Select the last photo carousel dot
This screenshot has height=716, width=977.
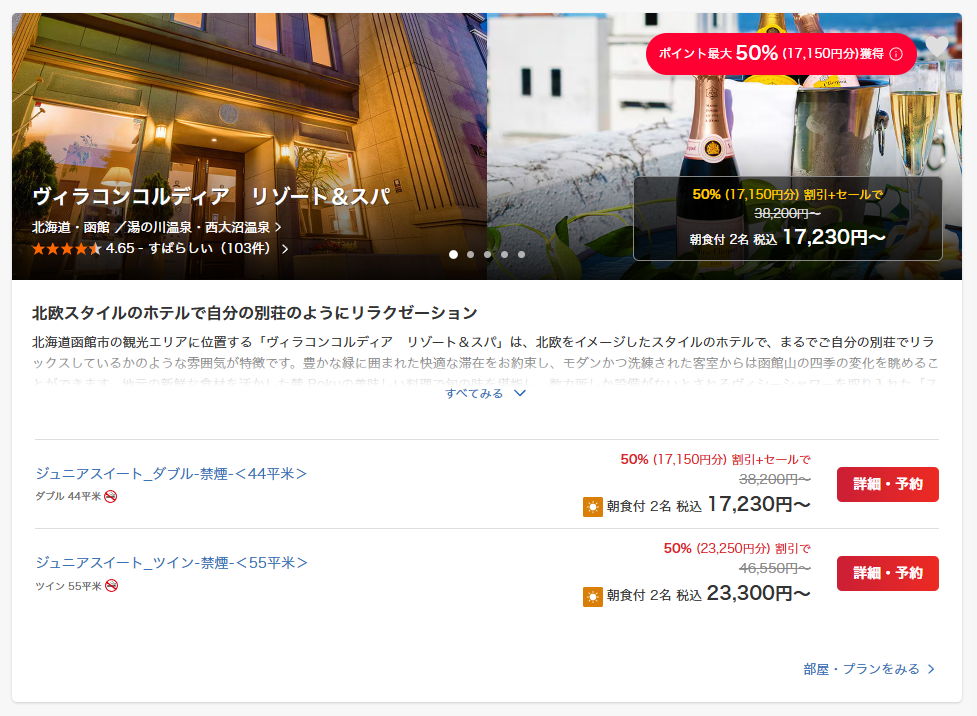coord(521,255)
